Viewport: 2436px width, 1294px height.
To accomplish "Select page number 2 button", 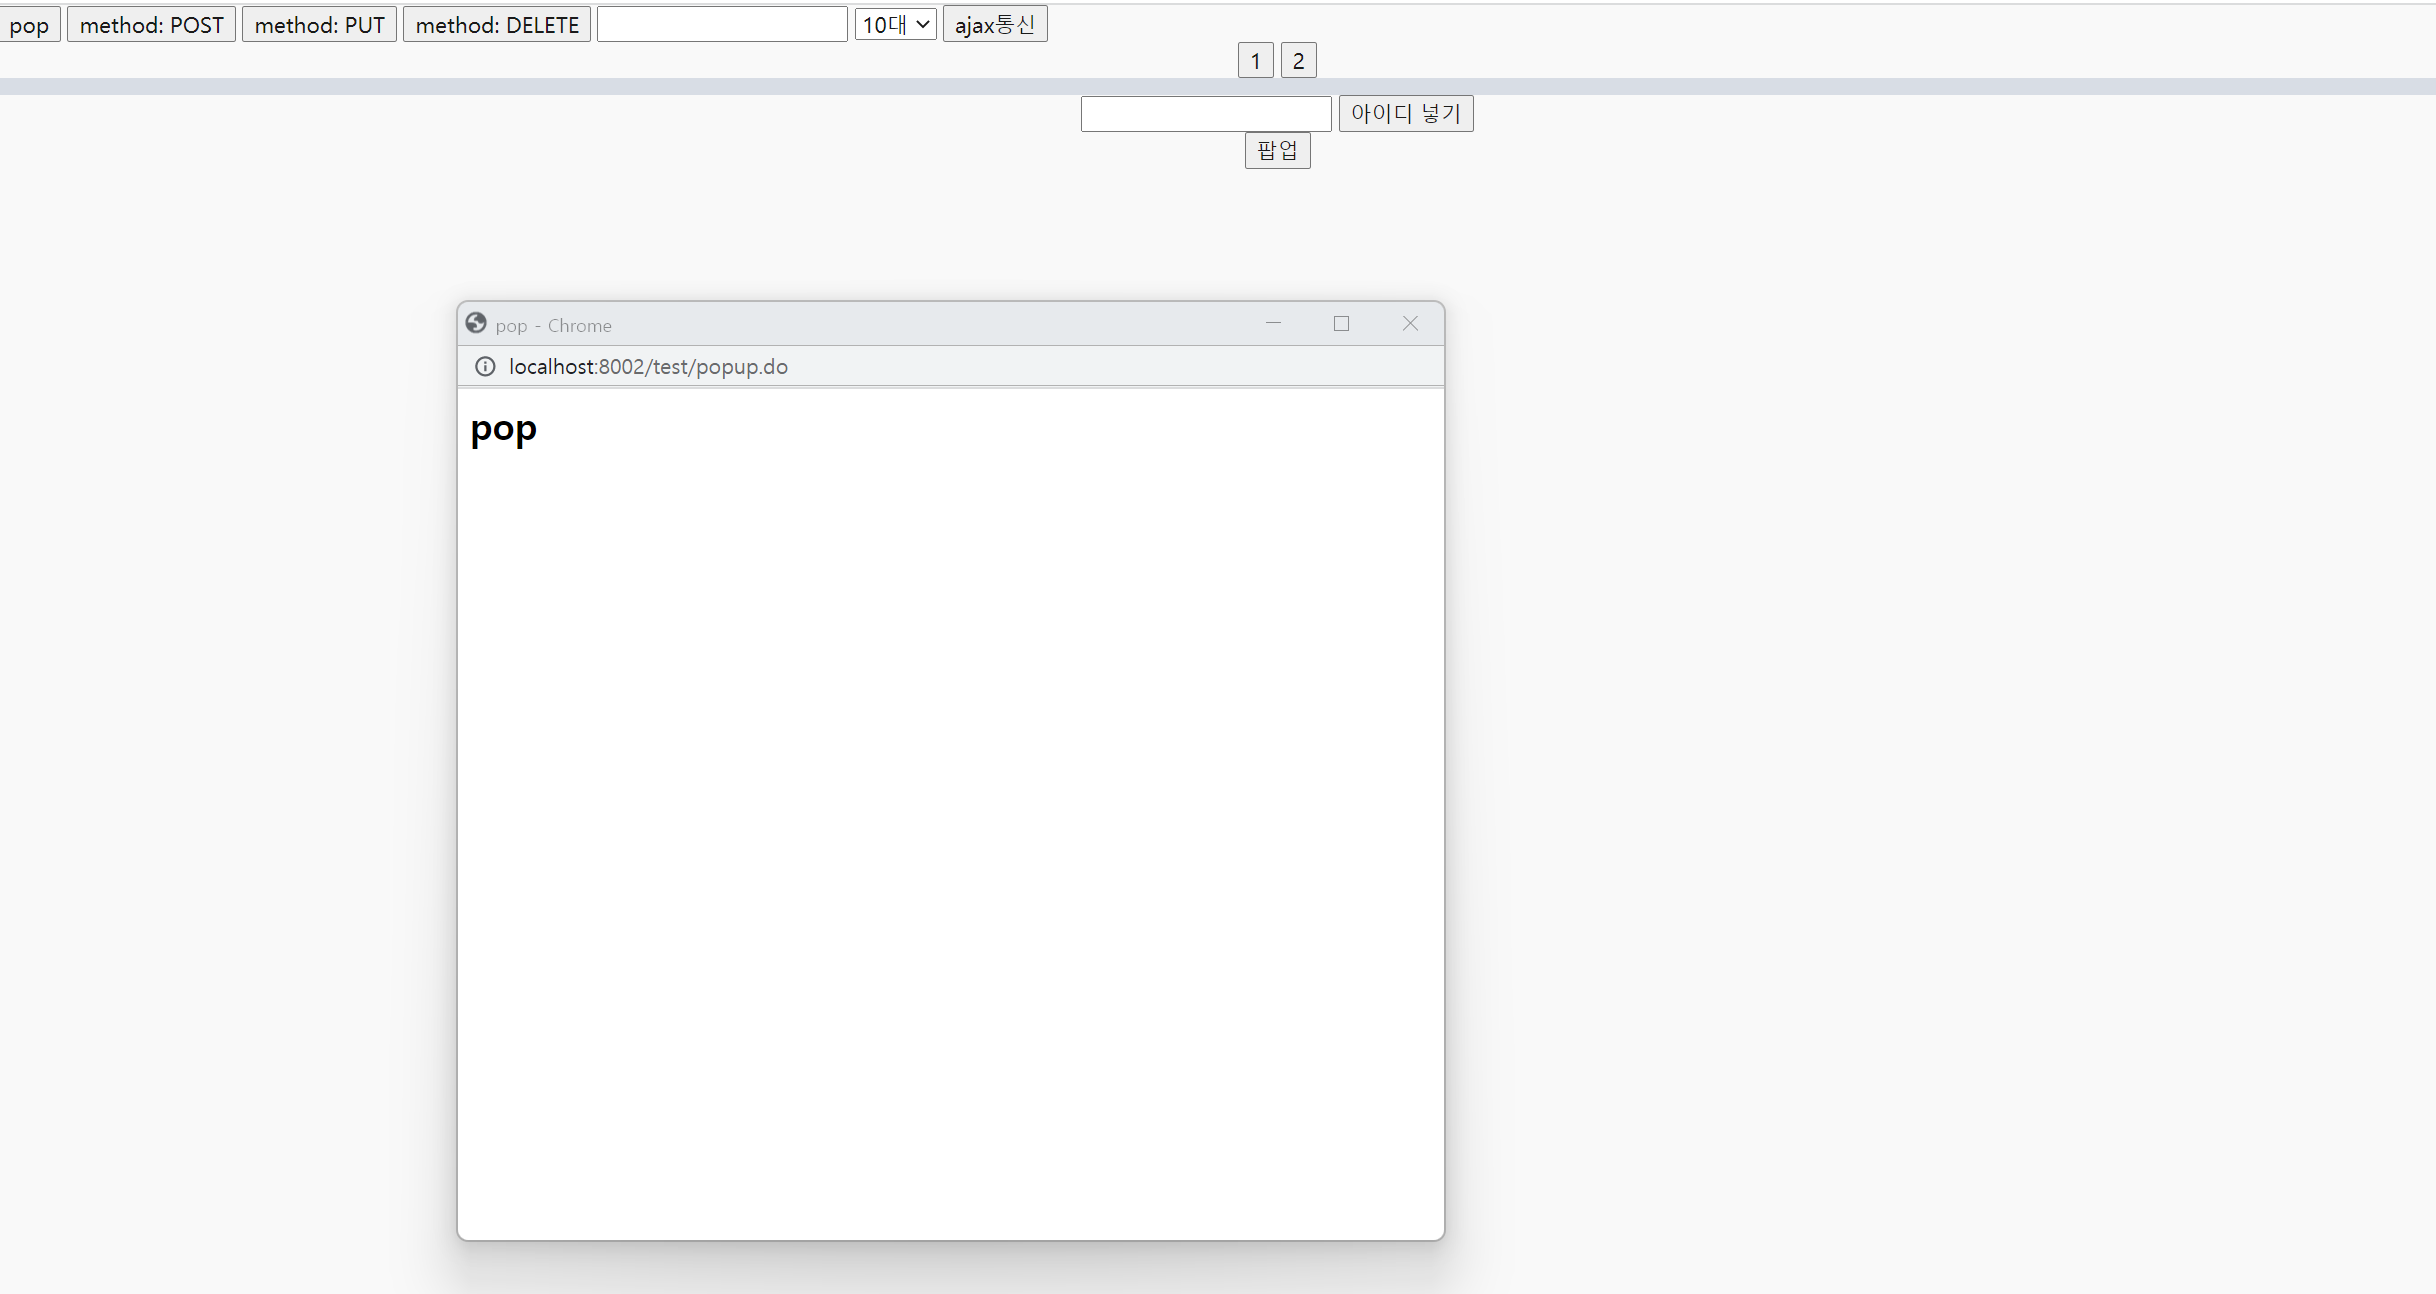I will [x=1298, y=61].
